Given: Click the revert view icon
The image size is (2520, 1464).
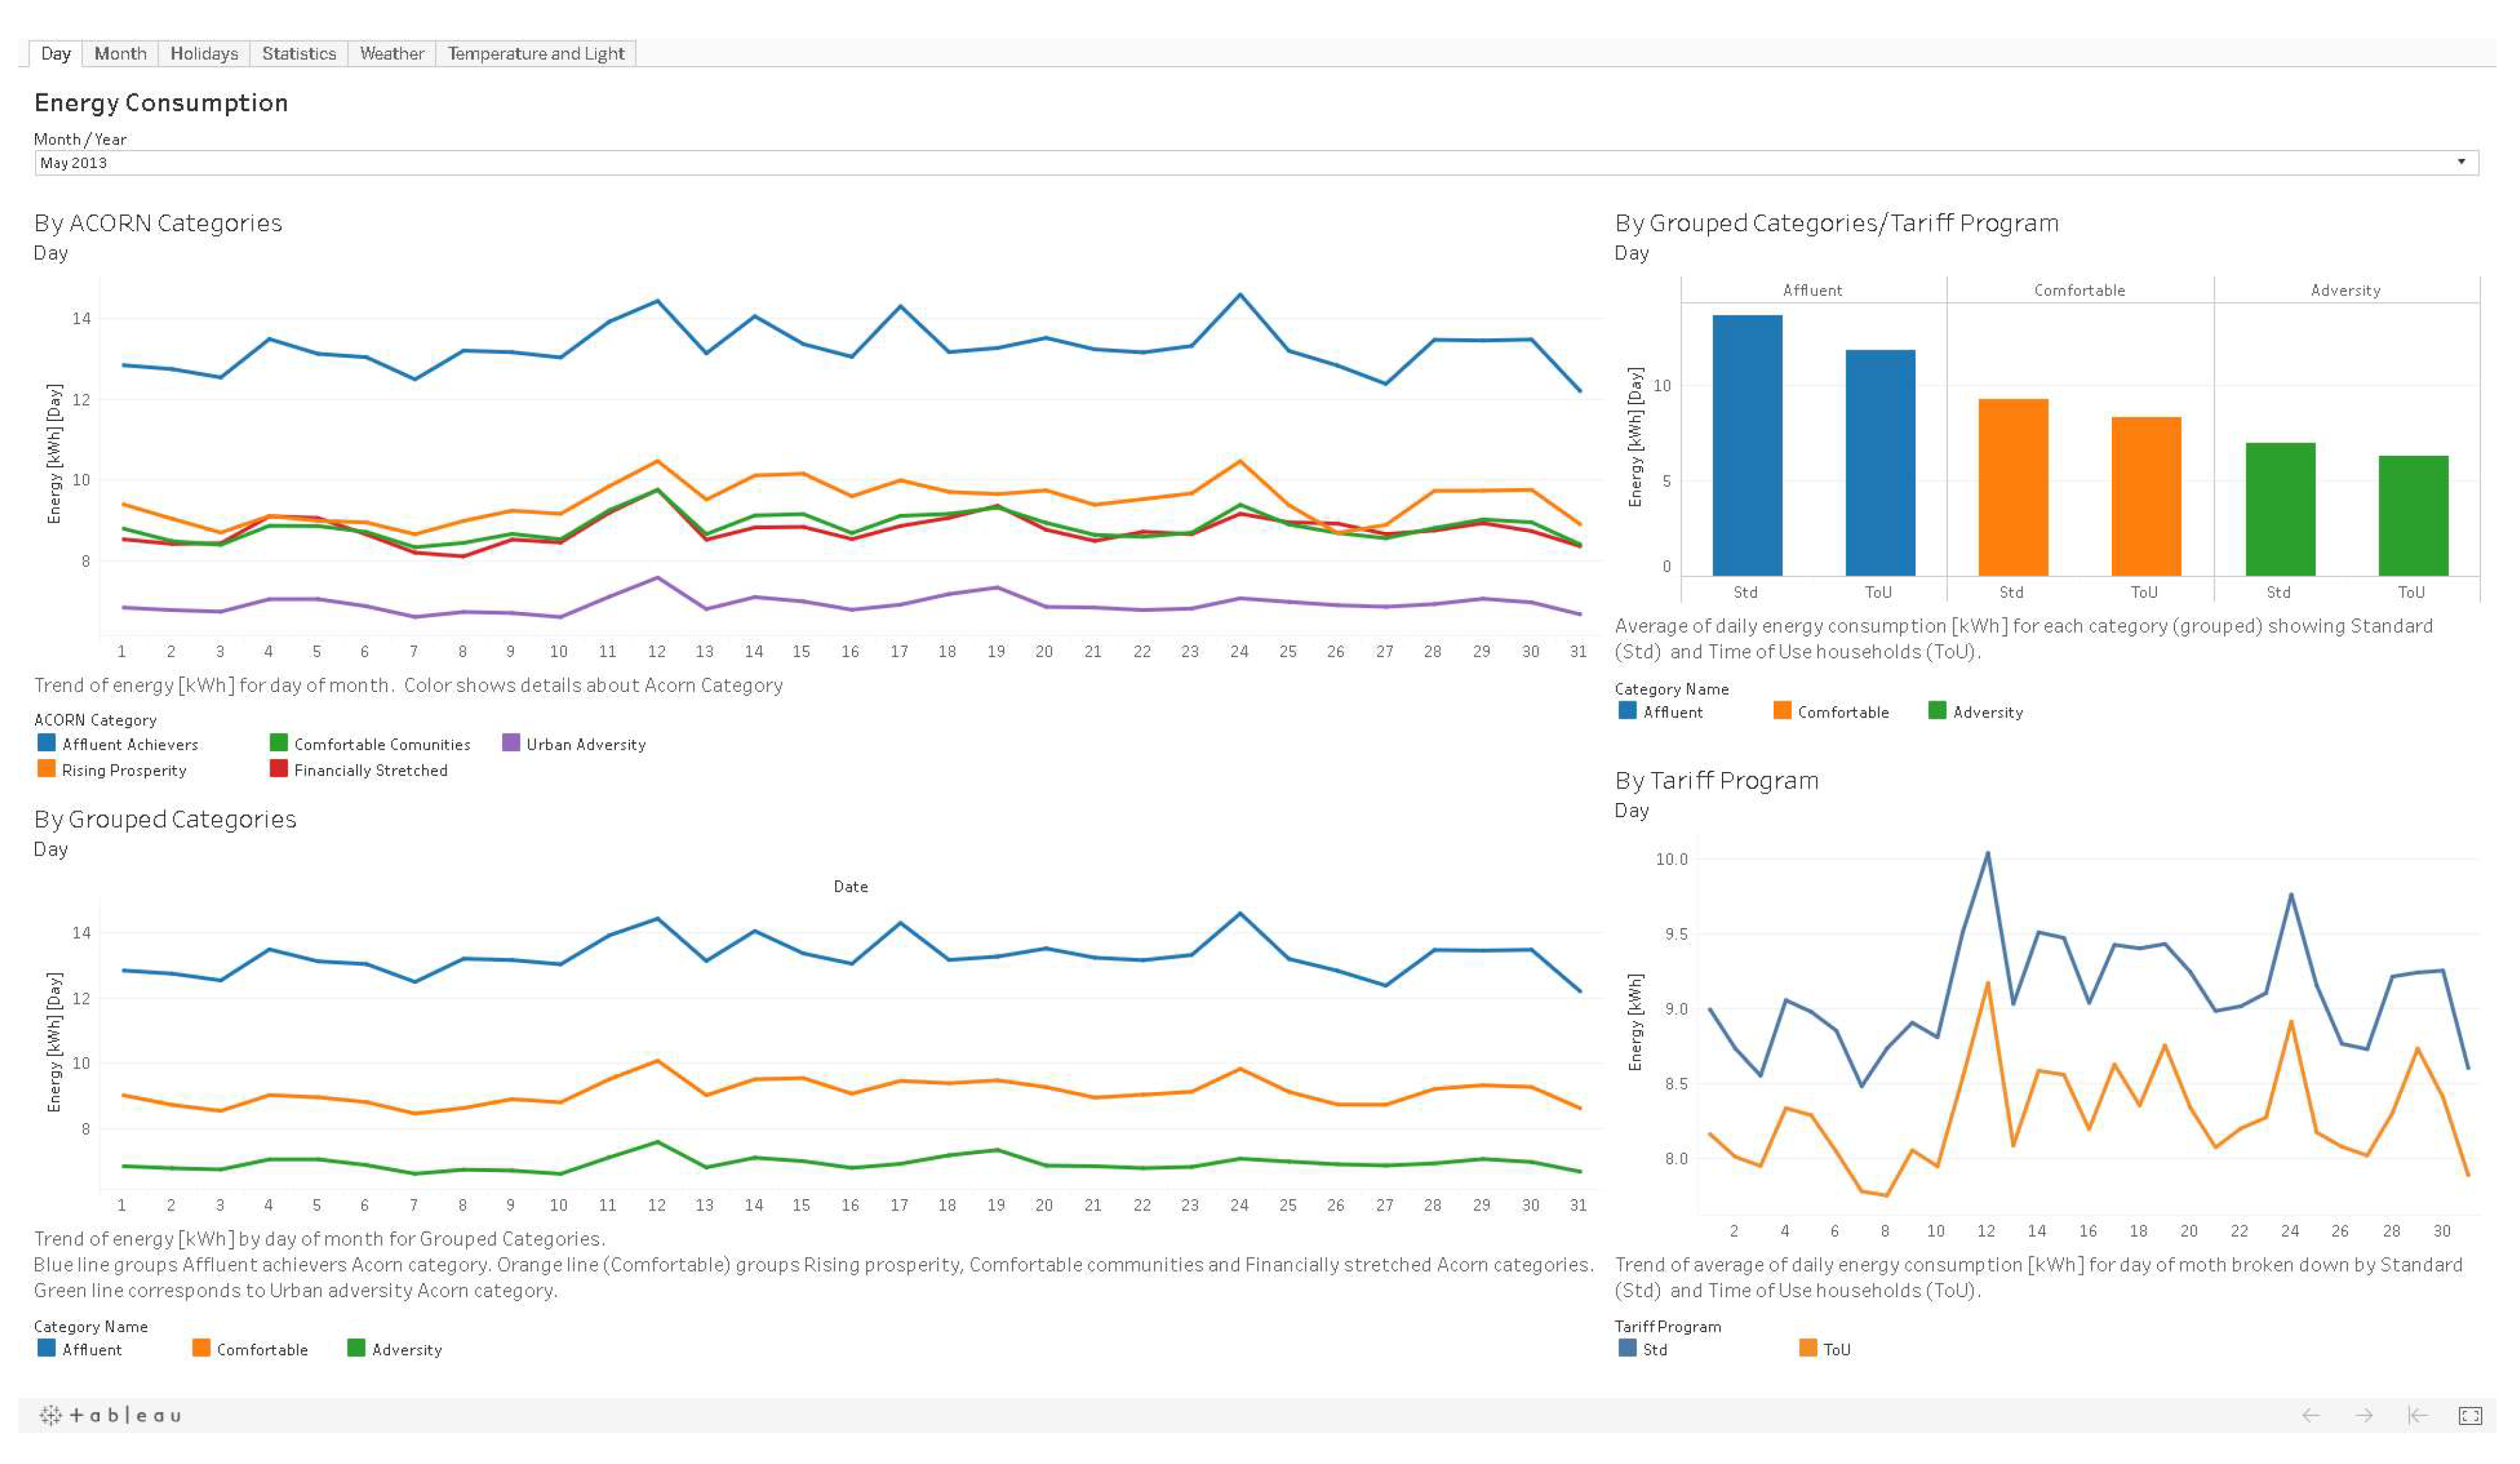Looking at the screenshot, I should click(2417, 1415).
